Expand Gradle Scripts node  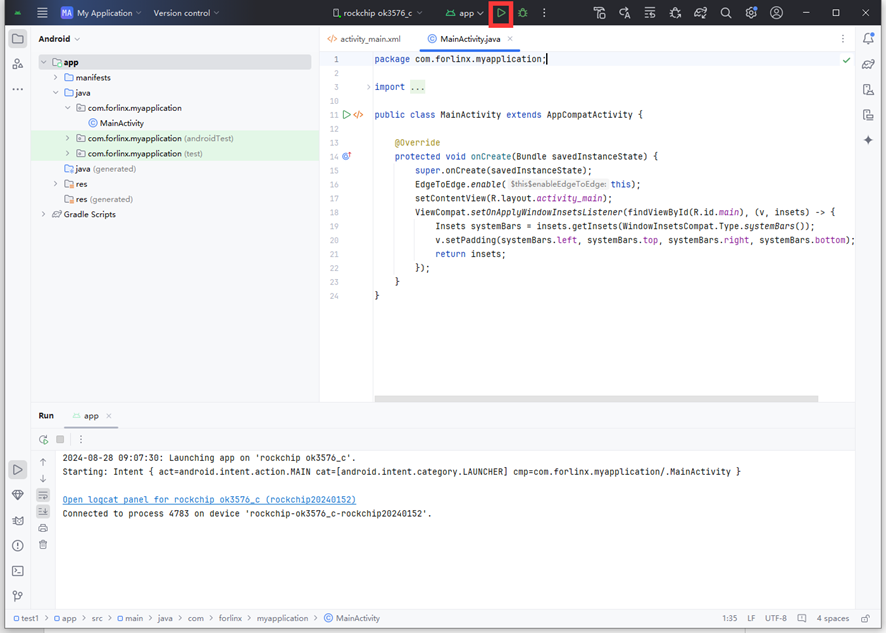(44, 214)
